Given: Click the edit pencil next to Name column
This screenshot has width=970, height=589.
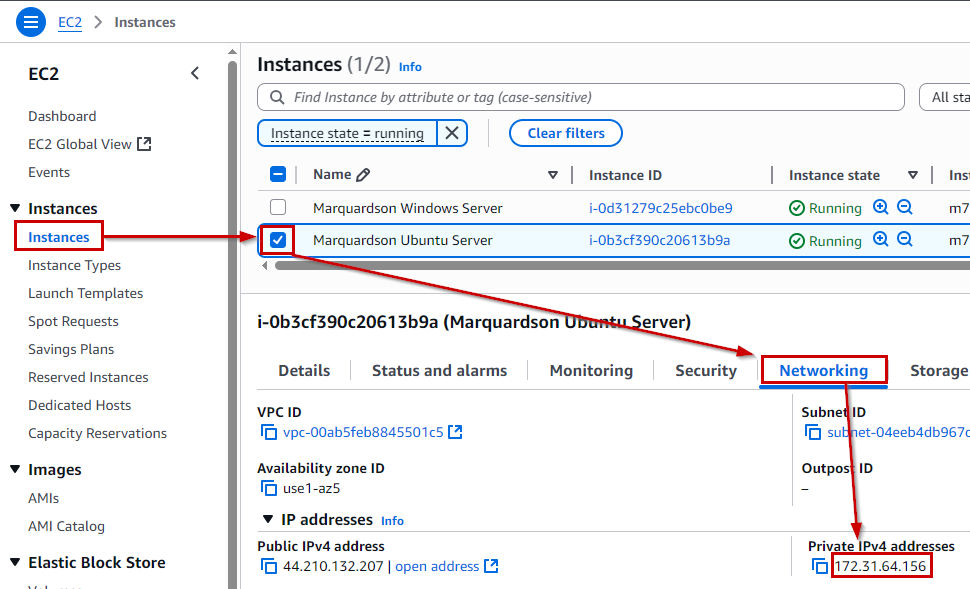Looking at the screenshot, I should 363,175.
